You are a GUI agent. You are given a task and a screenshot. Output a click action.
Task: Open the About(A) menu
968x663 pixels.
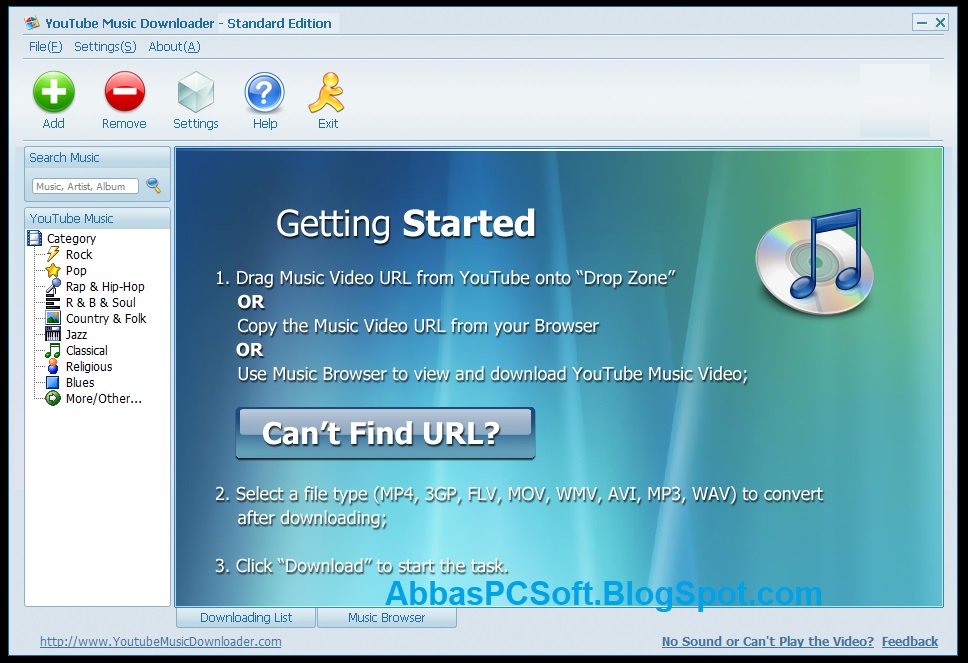pos(174,47)
